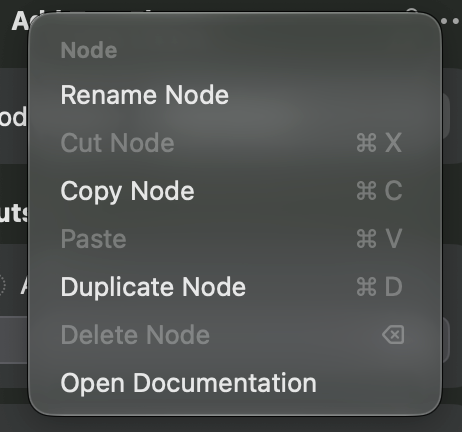Click the partially hidden search icon
This screenshot has width=462, height=432.
[x=413, y=11]
